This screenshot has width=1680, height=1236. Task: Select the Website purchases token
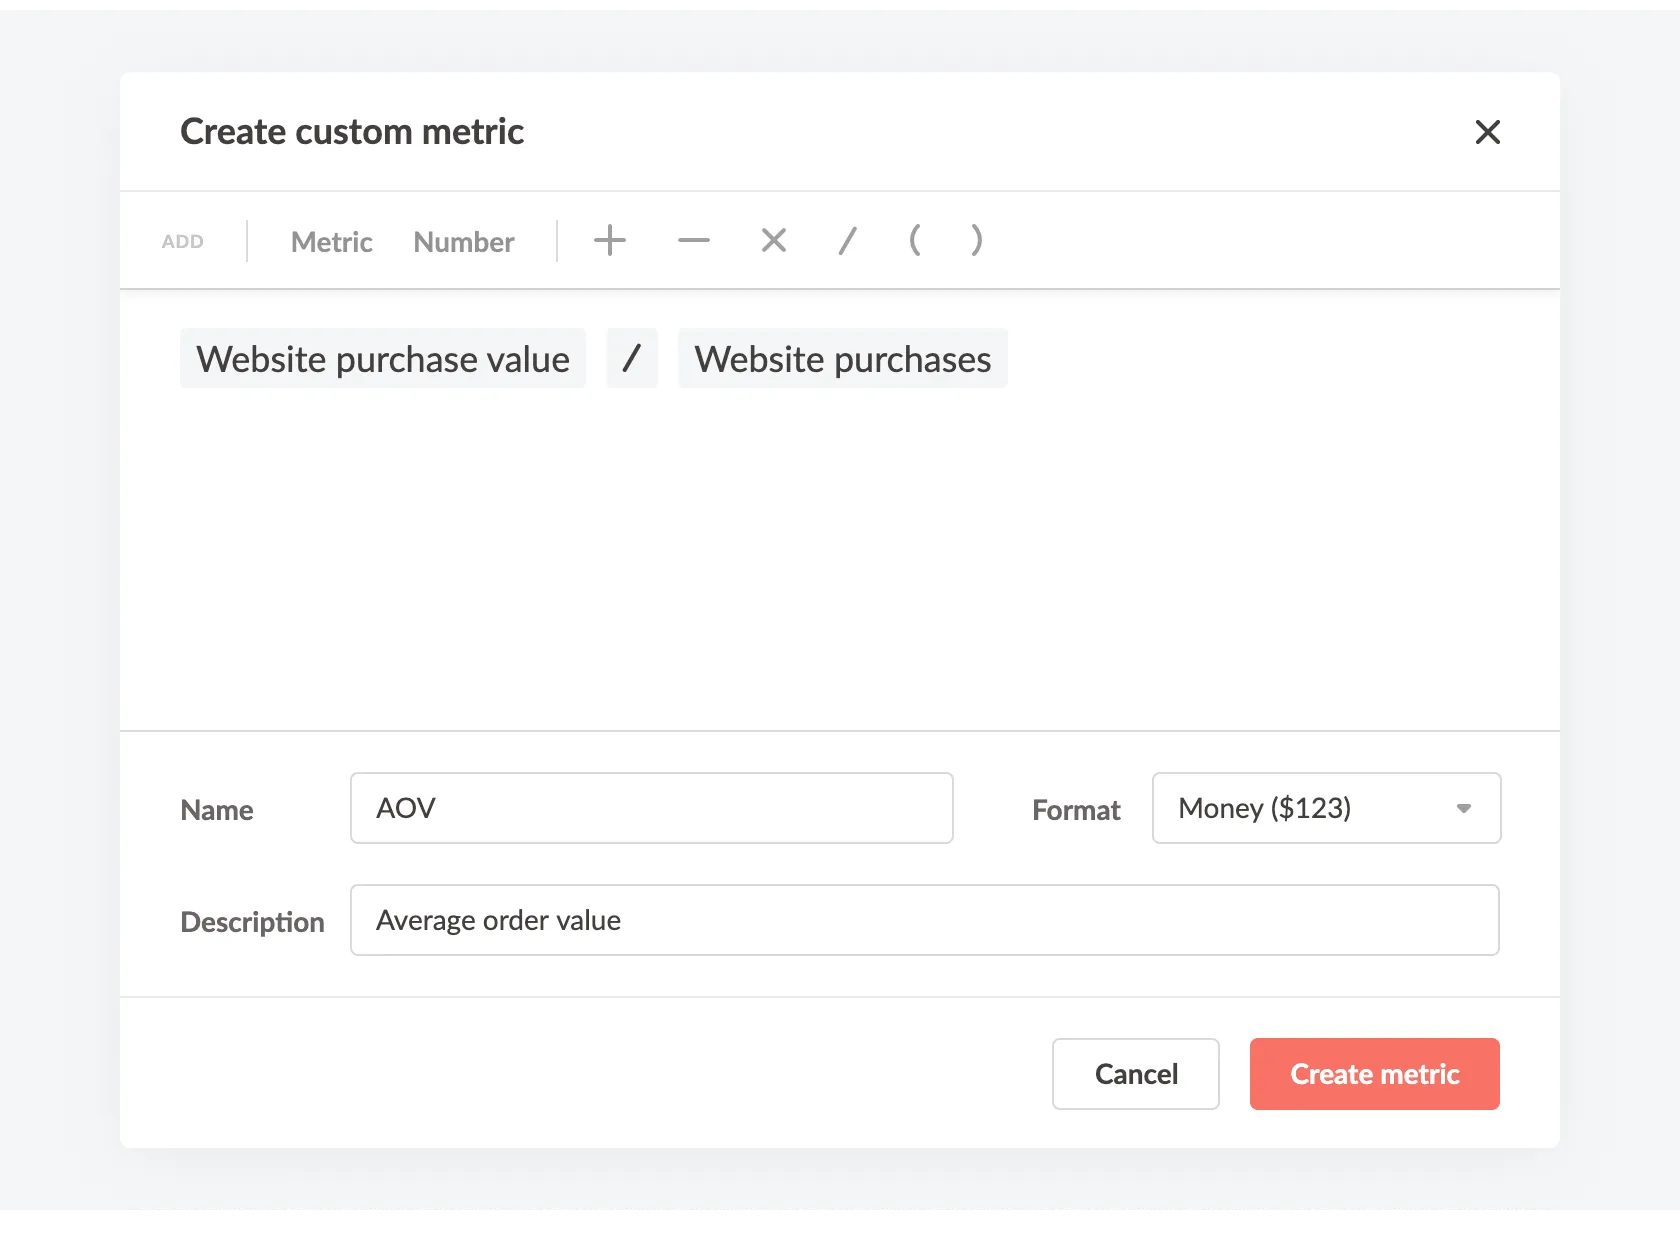(843, 358)
